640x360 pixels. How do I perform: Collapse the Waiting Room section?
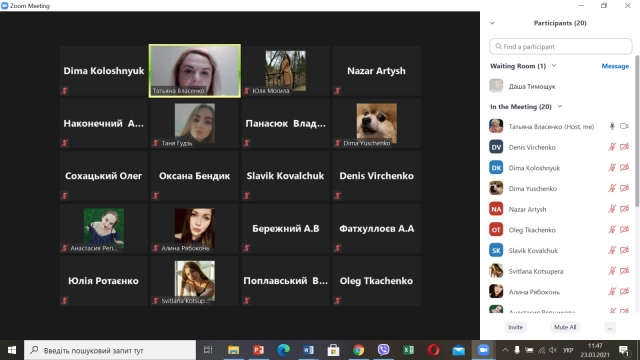coord(554,66)
